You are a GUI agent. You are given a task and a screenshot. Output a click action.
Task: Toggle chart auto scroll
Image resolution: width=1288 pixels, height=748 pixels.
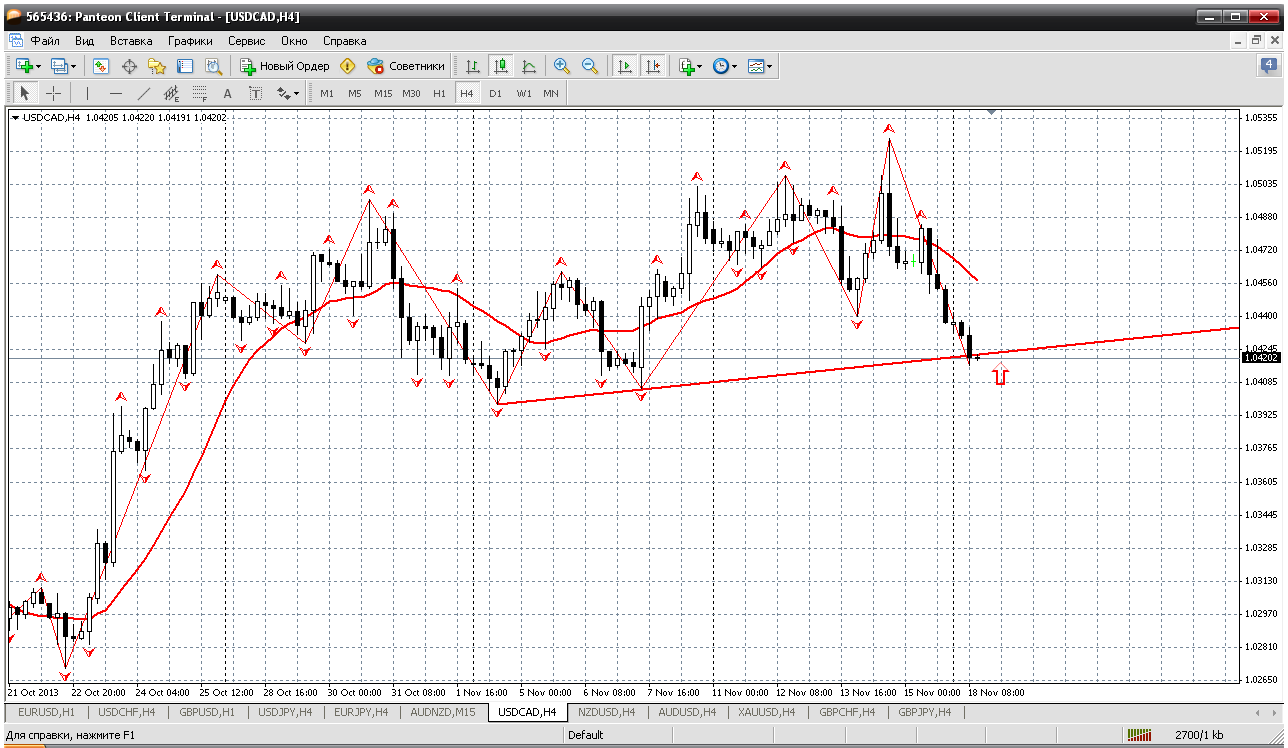(x=625, y=66)
